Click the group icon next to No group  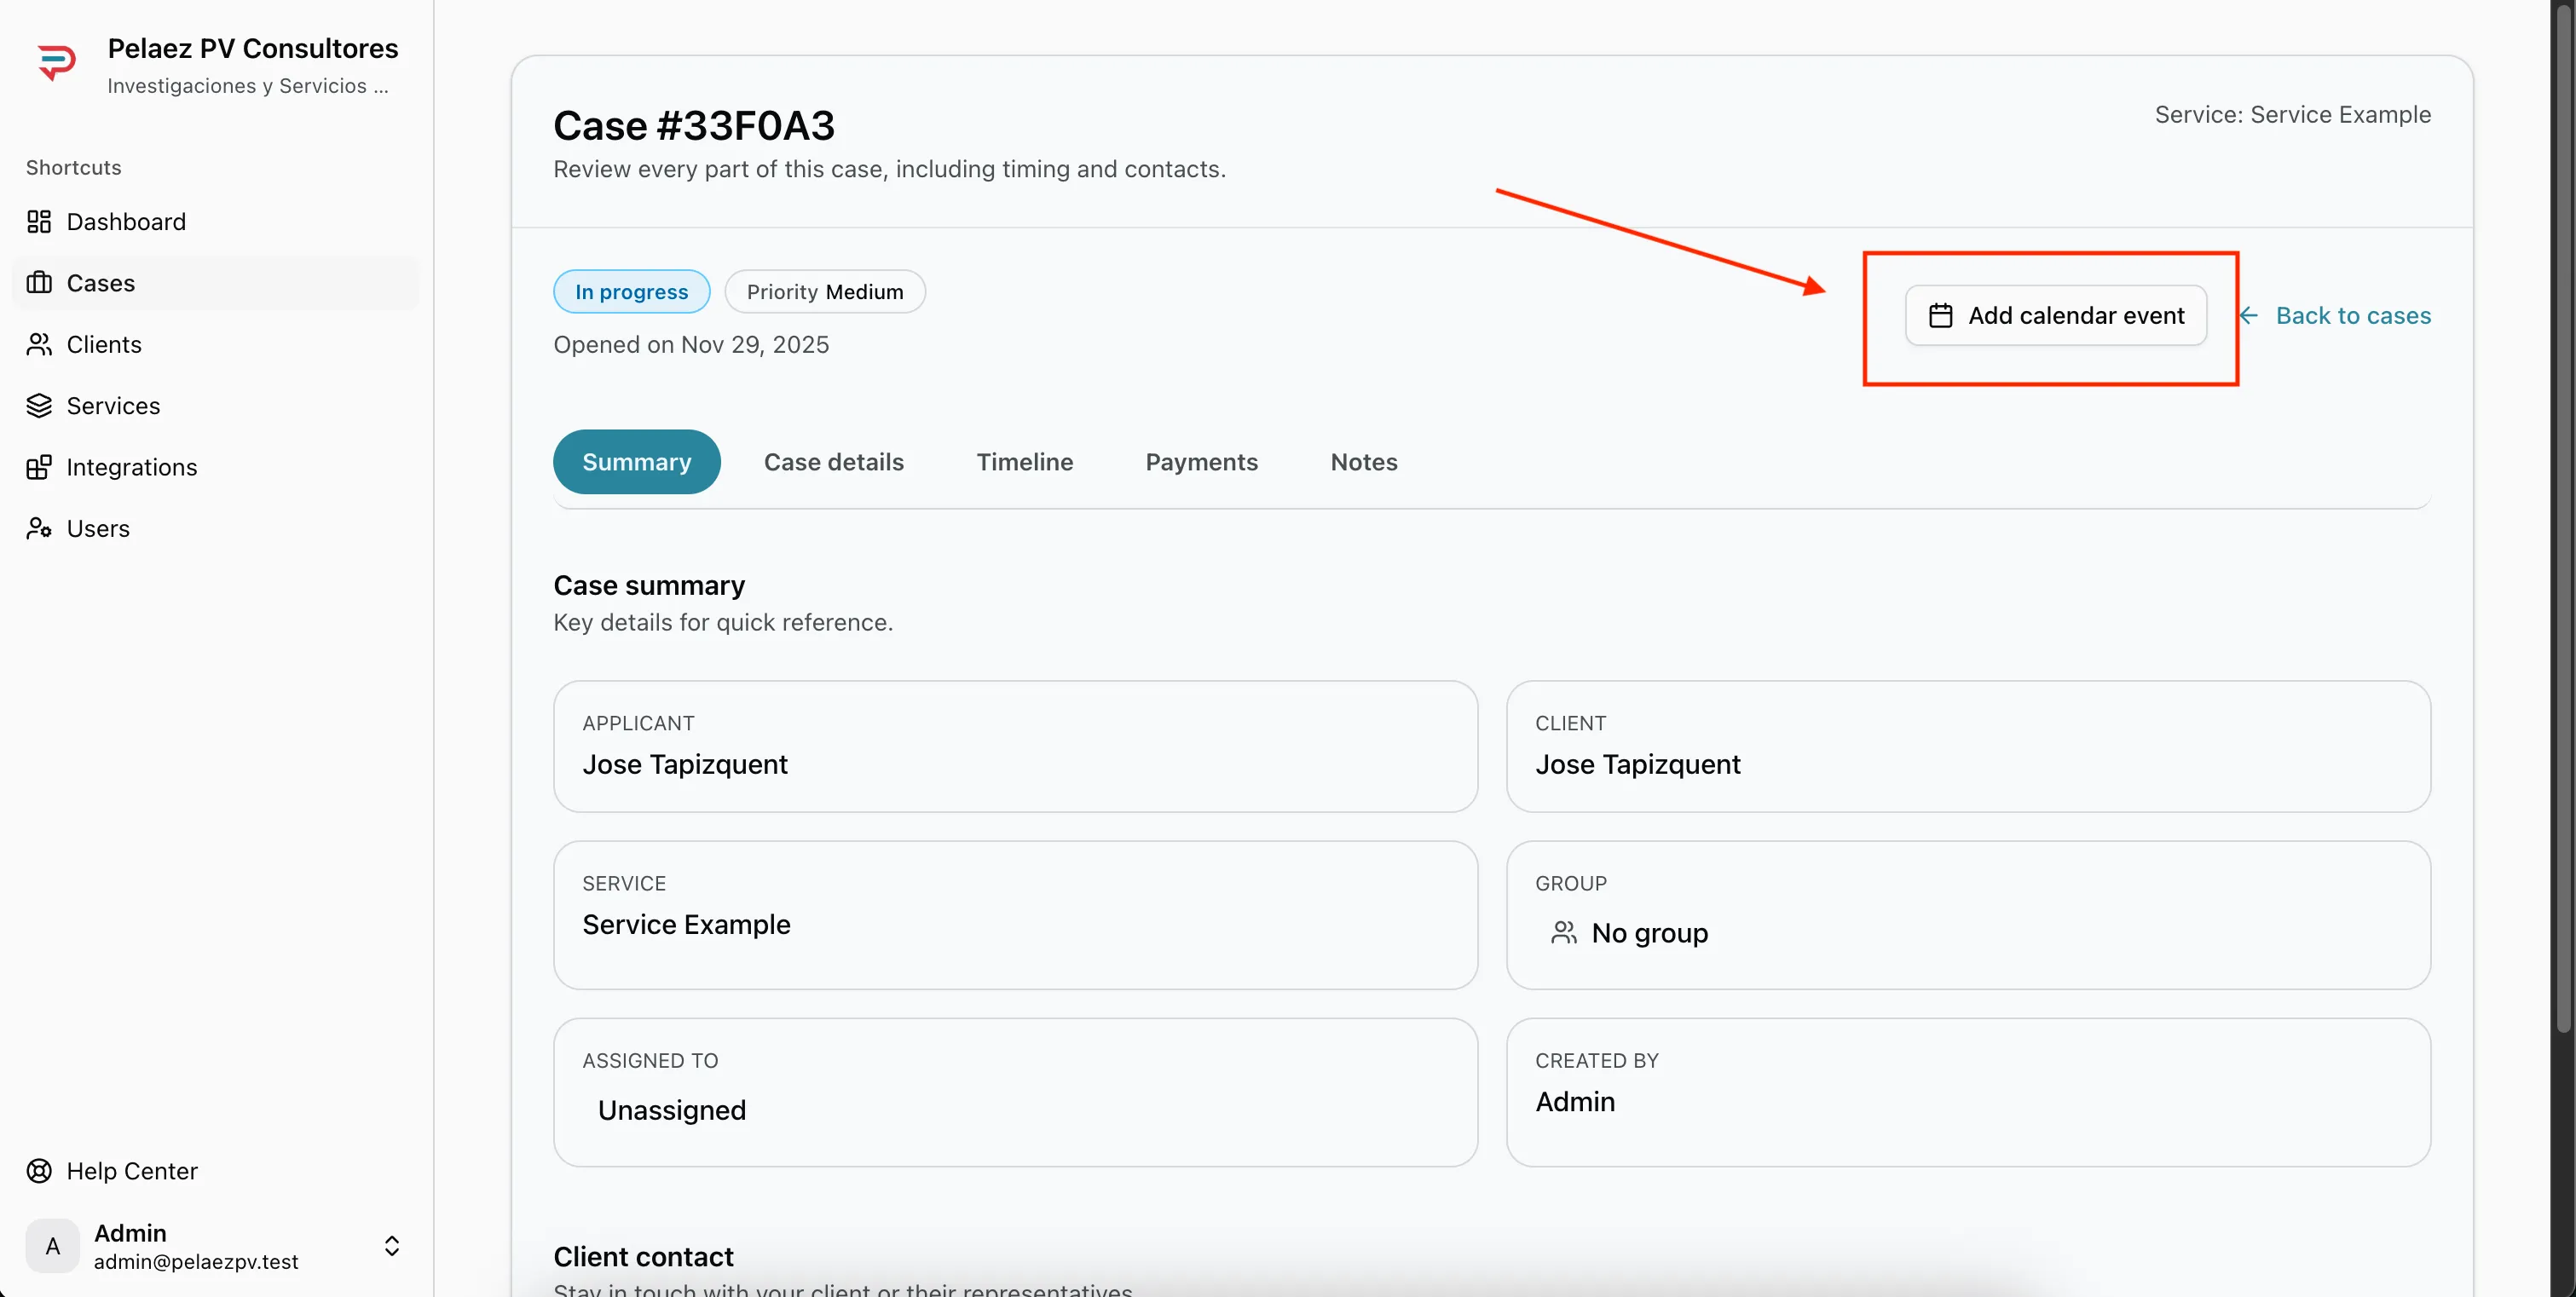1563,932
